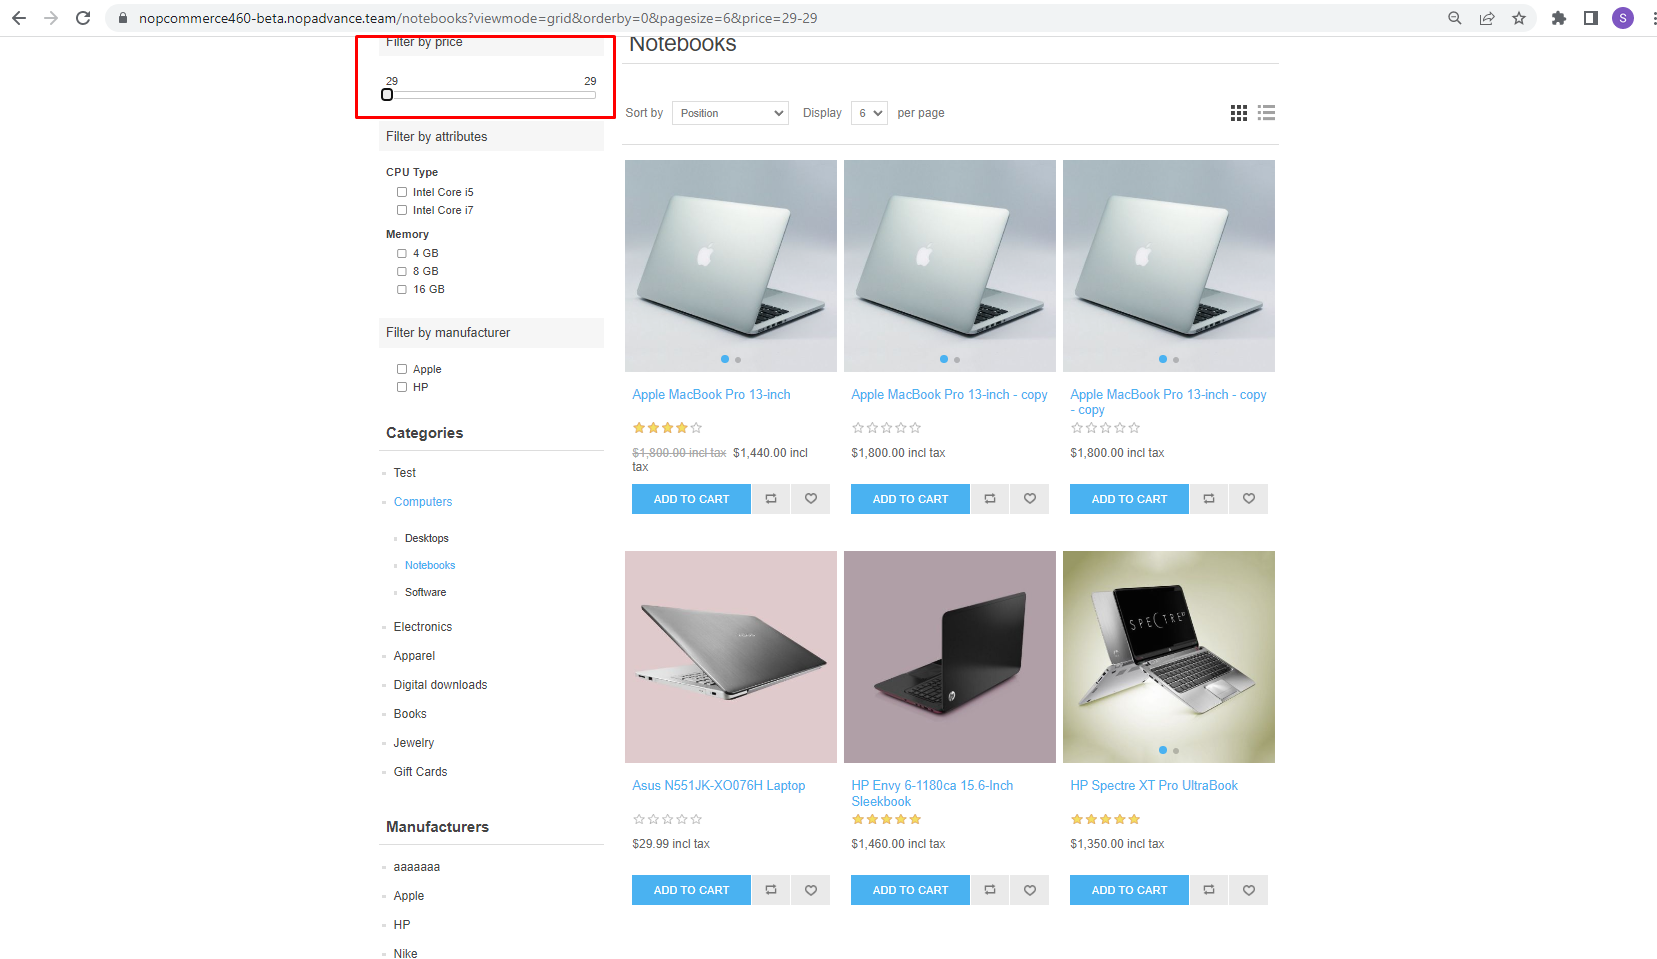The width and height of the screenshot is (1657, 959).
Task: Enable the Intel Core i5 filter
Action: click(x=401, y=191)
